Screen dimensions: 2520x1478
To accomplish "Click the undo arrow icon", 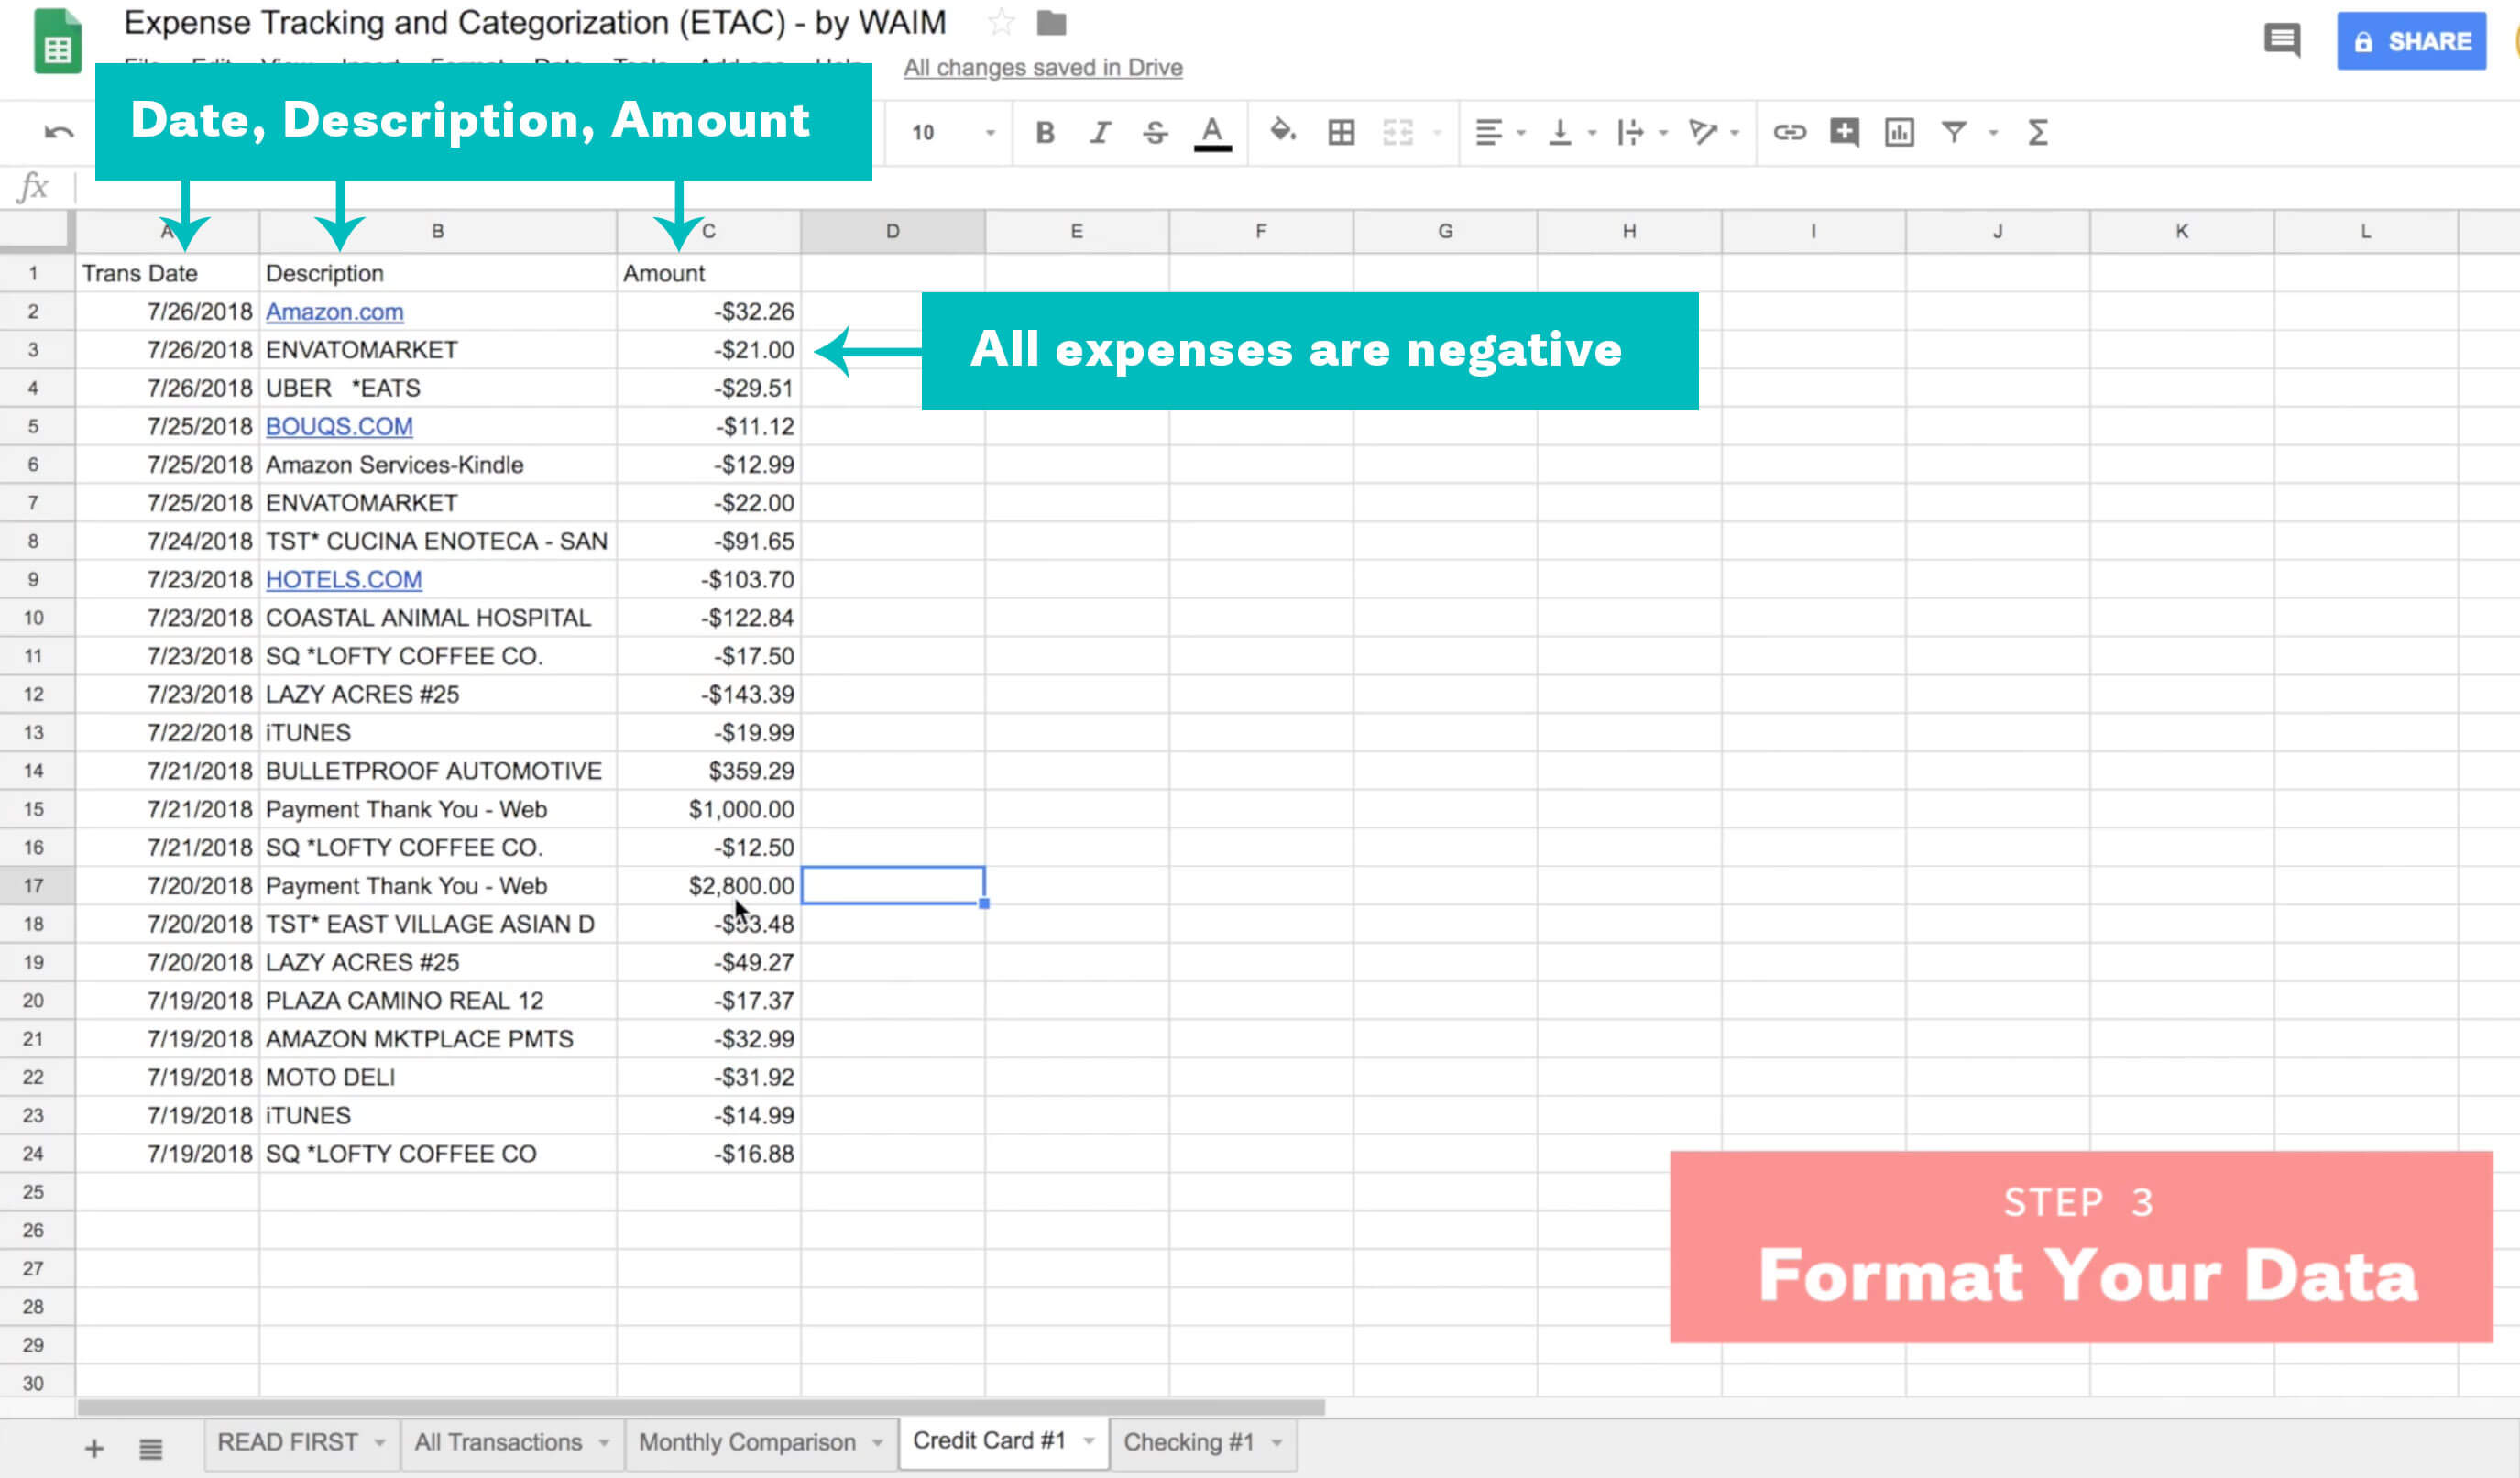I will tap(59, 132).
